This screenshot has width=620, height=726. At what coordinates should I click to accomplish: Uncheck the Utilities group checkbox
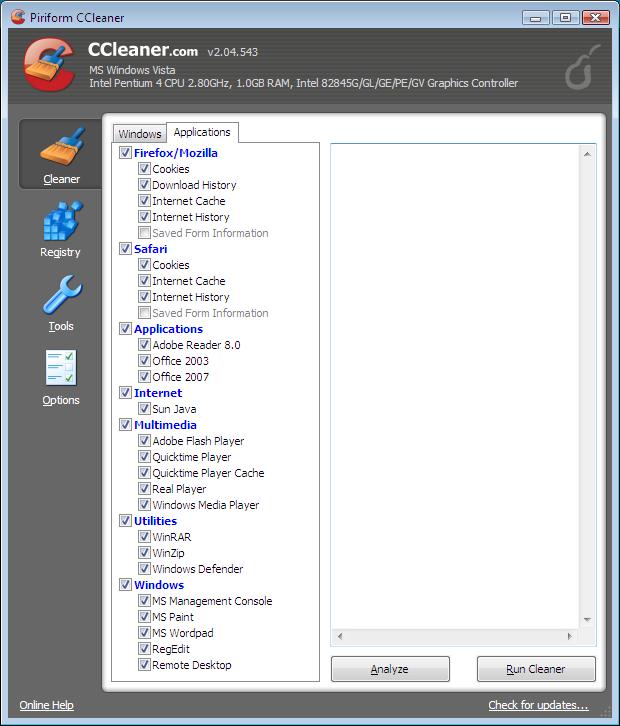click(125, 520)
